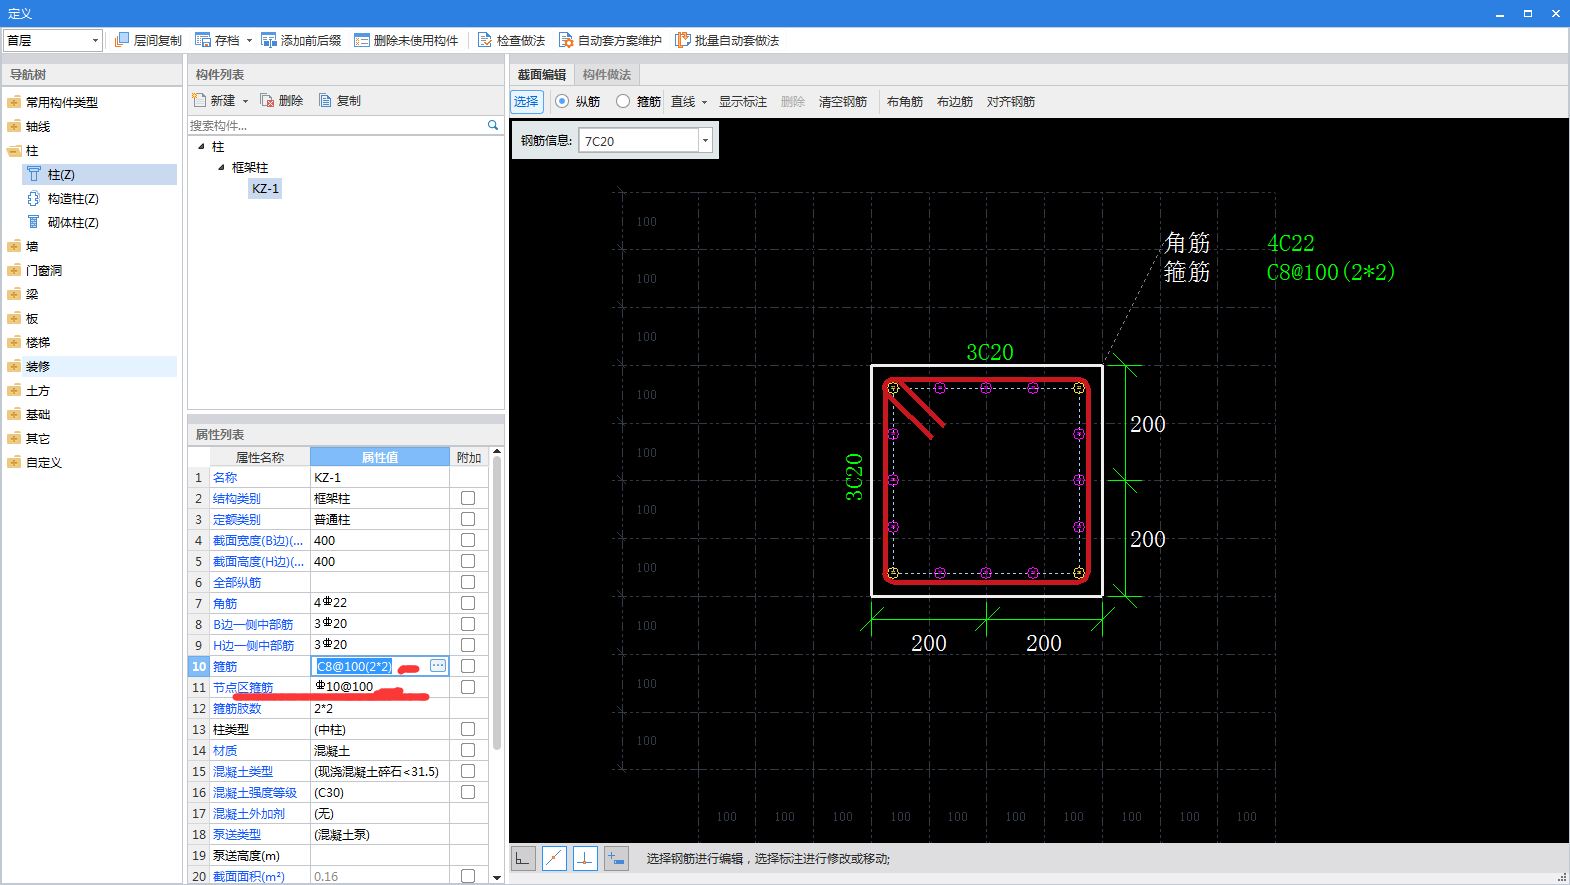Check the 附加 box for 截面宽度 row
Image resolution: width=1570 pixels, height=885 pixels.
click(468, 540)
